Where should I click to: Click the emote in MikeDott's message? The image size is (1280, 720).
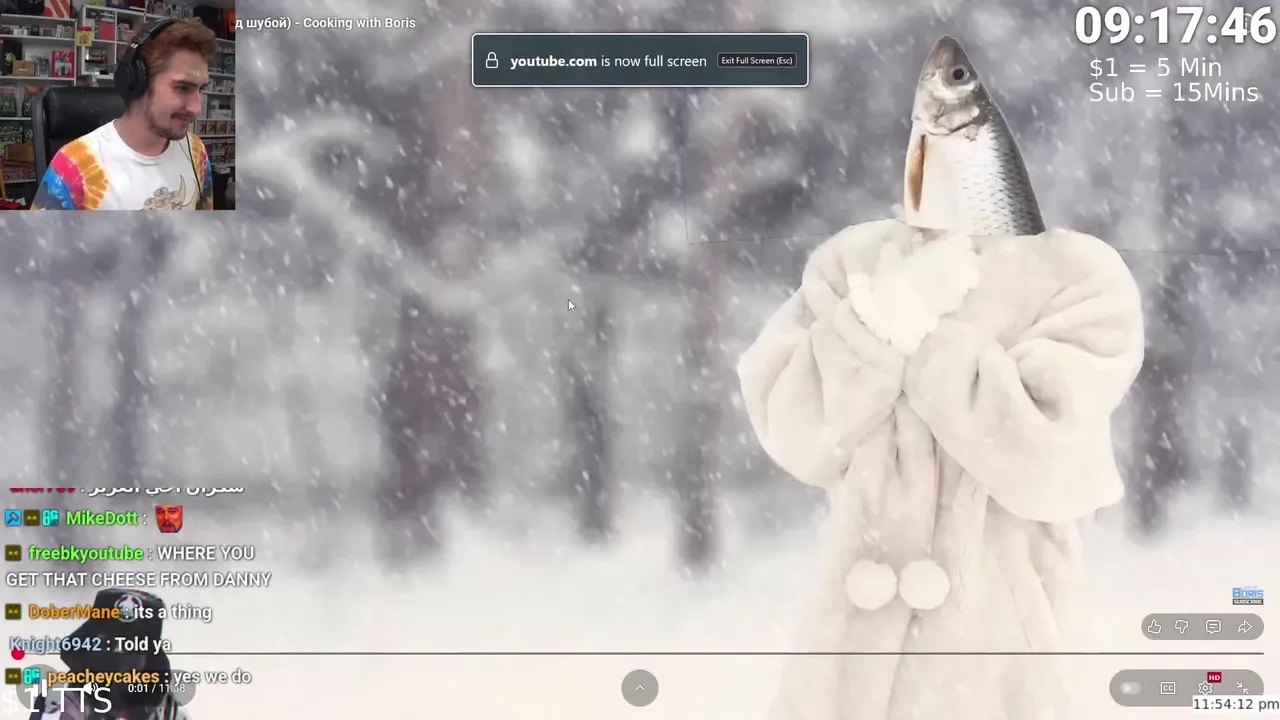[x=169, y=518]
